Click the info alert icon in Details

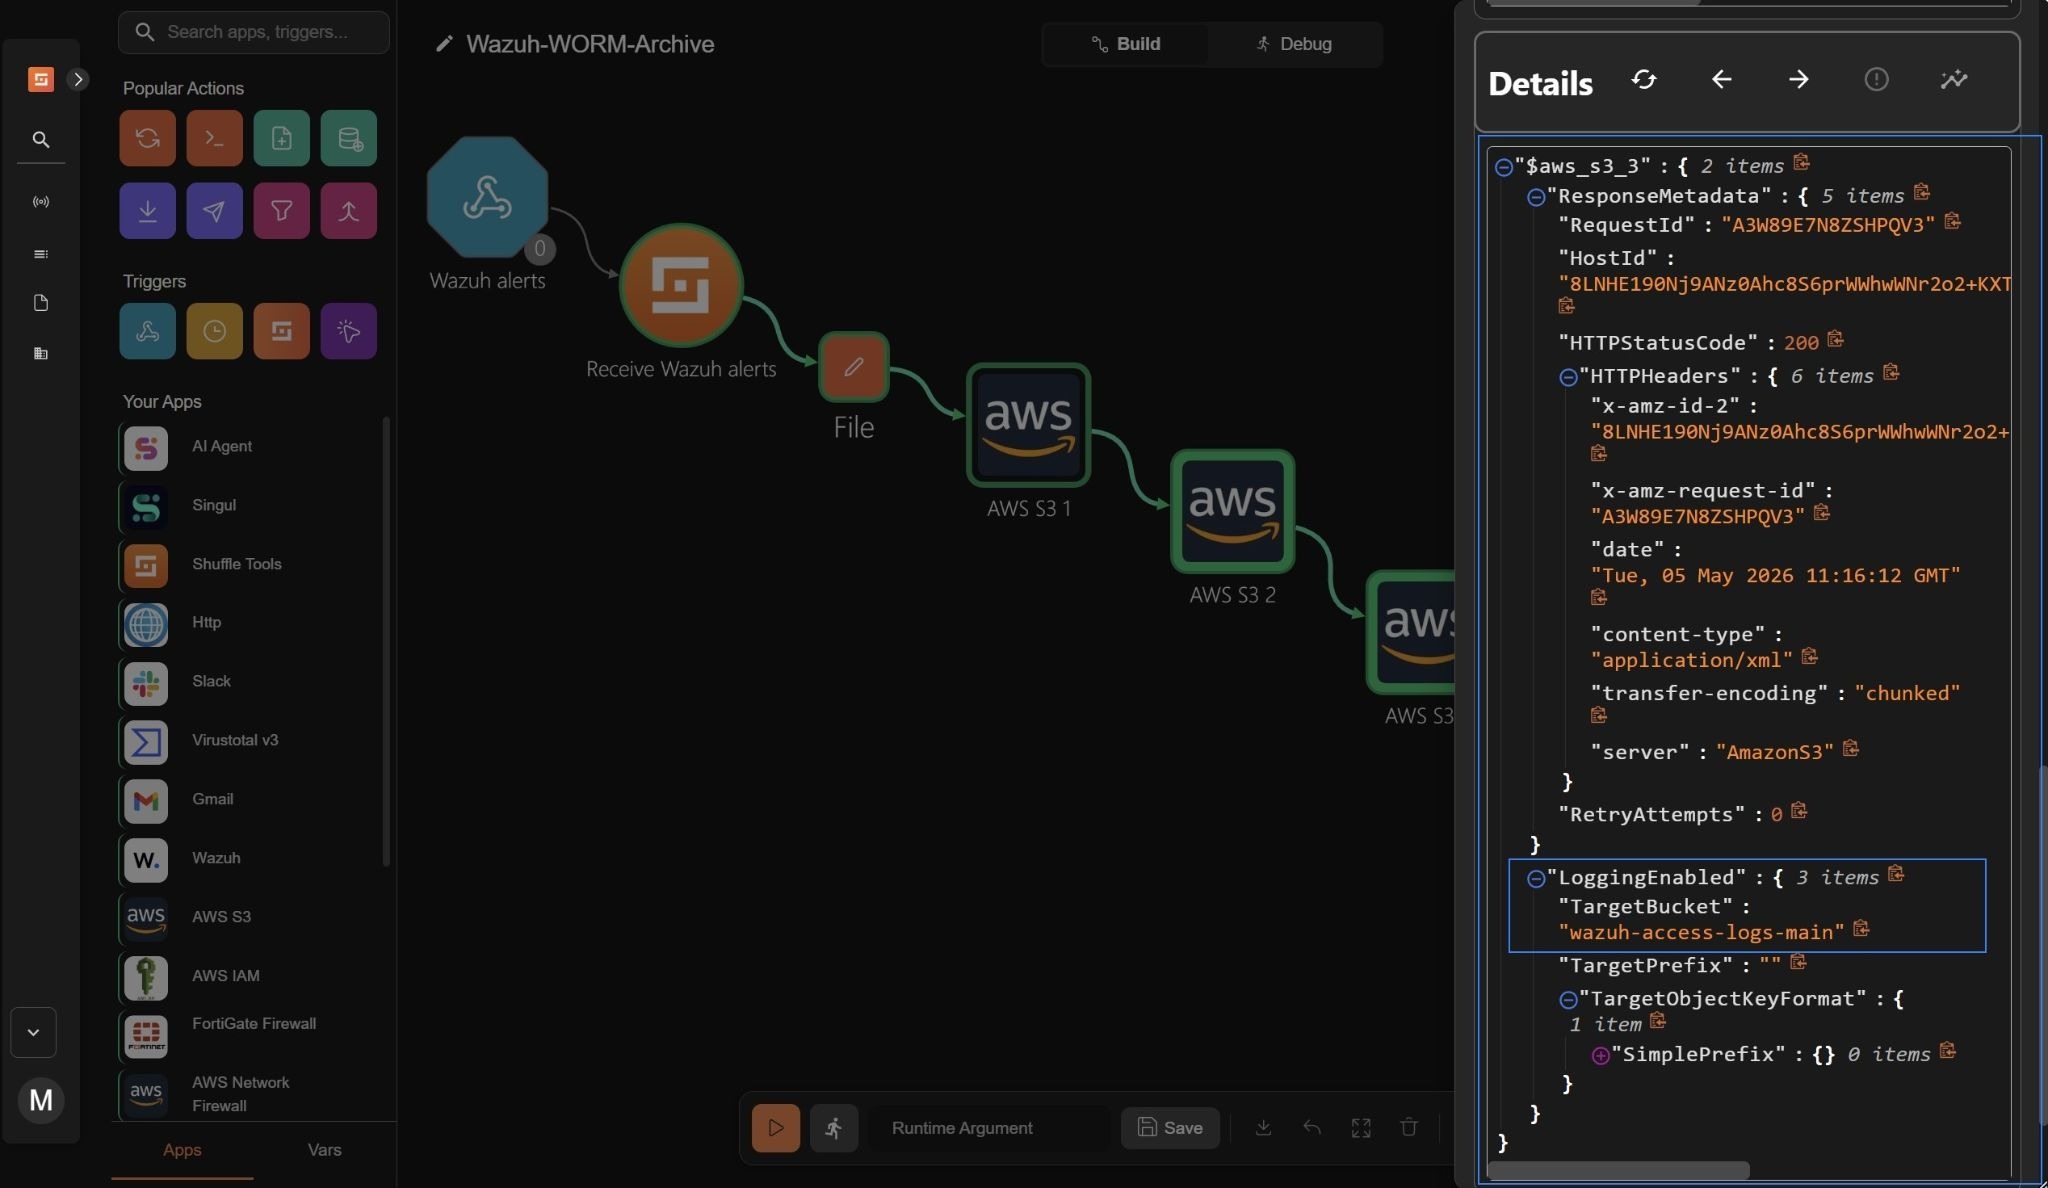tap(1876, 80)
